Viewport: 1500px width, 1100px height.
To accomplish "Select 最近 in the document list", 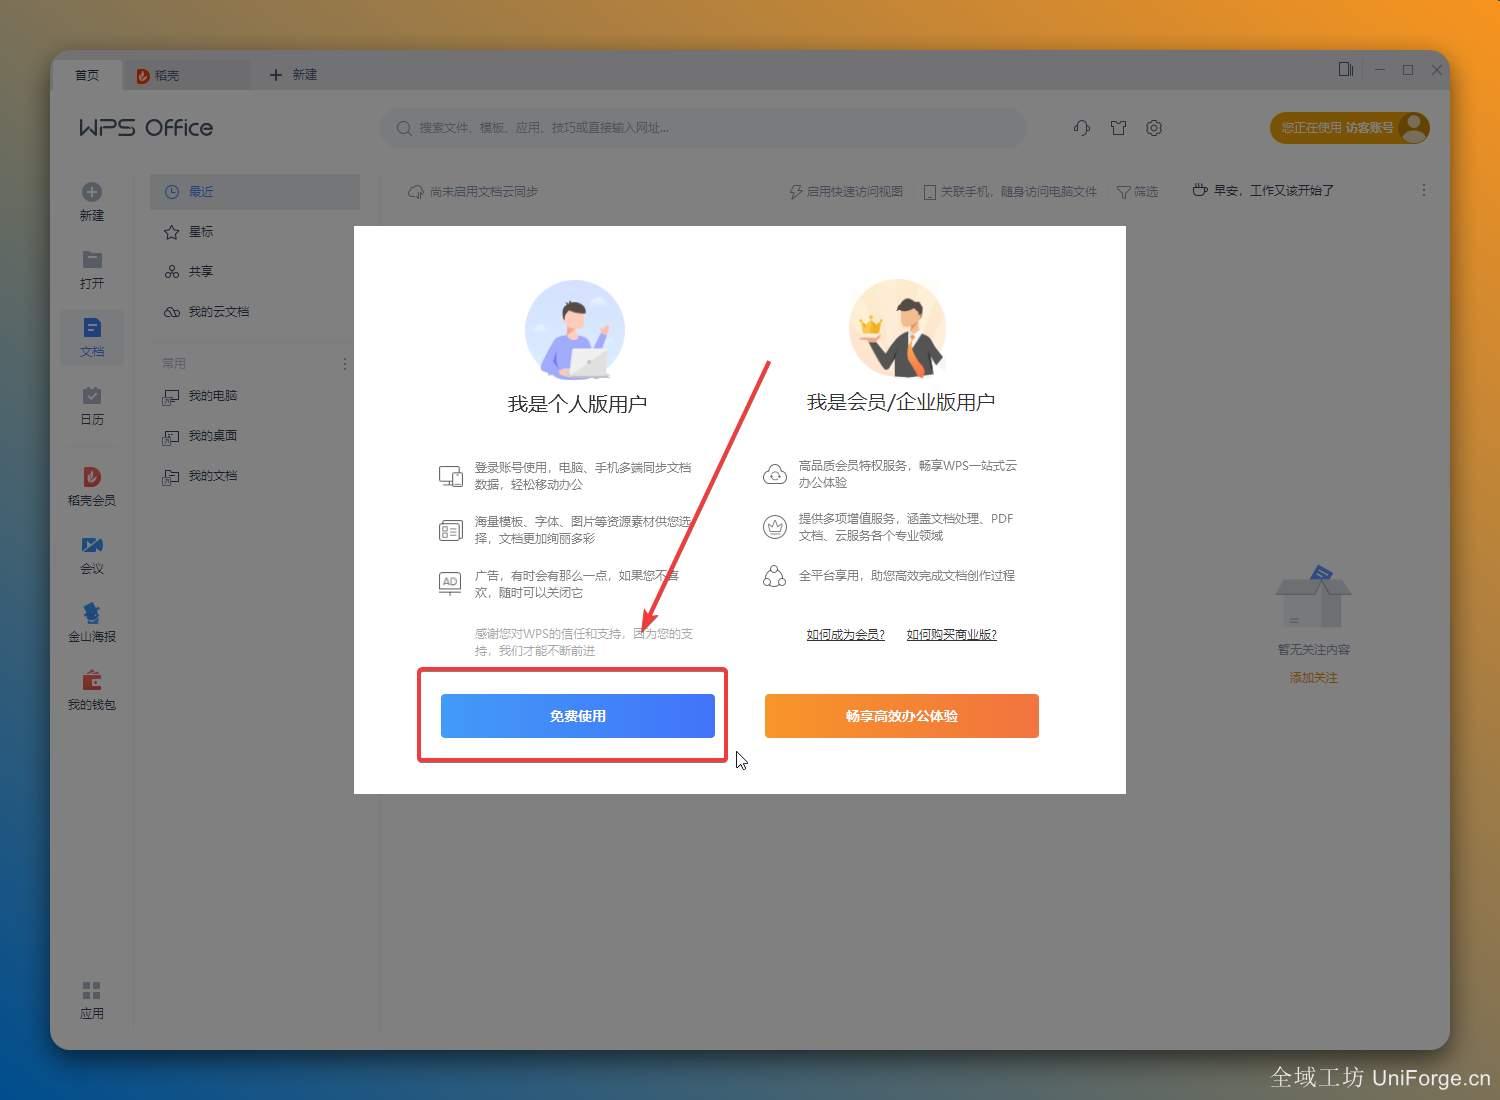I will point(255,192).
